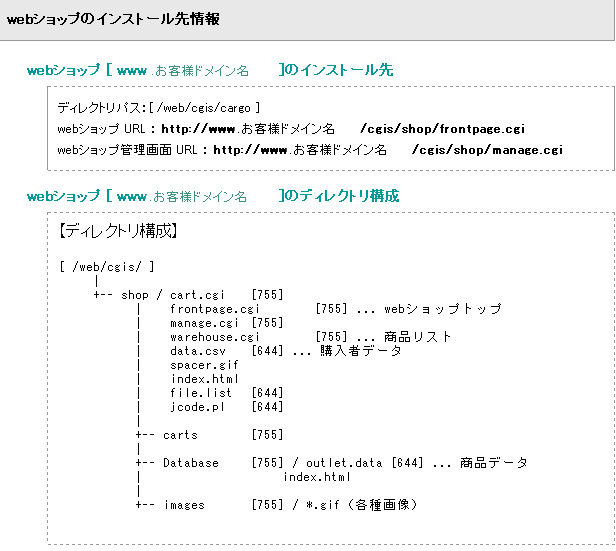616x551 pixels.
Task: Select spacer.gif in the directory tree
Action: pyautogui.click(x=204, y=365)
